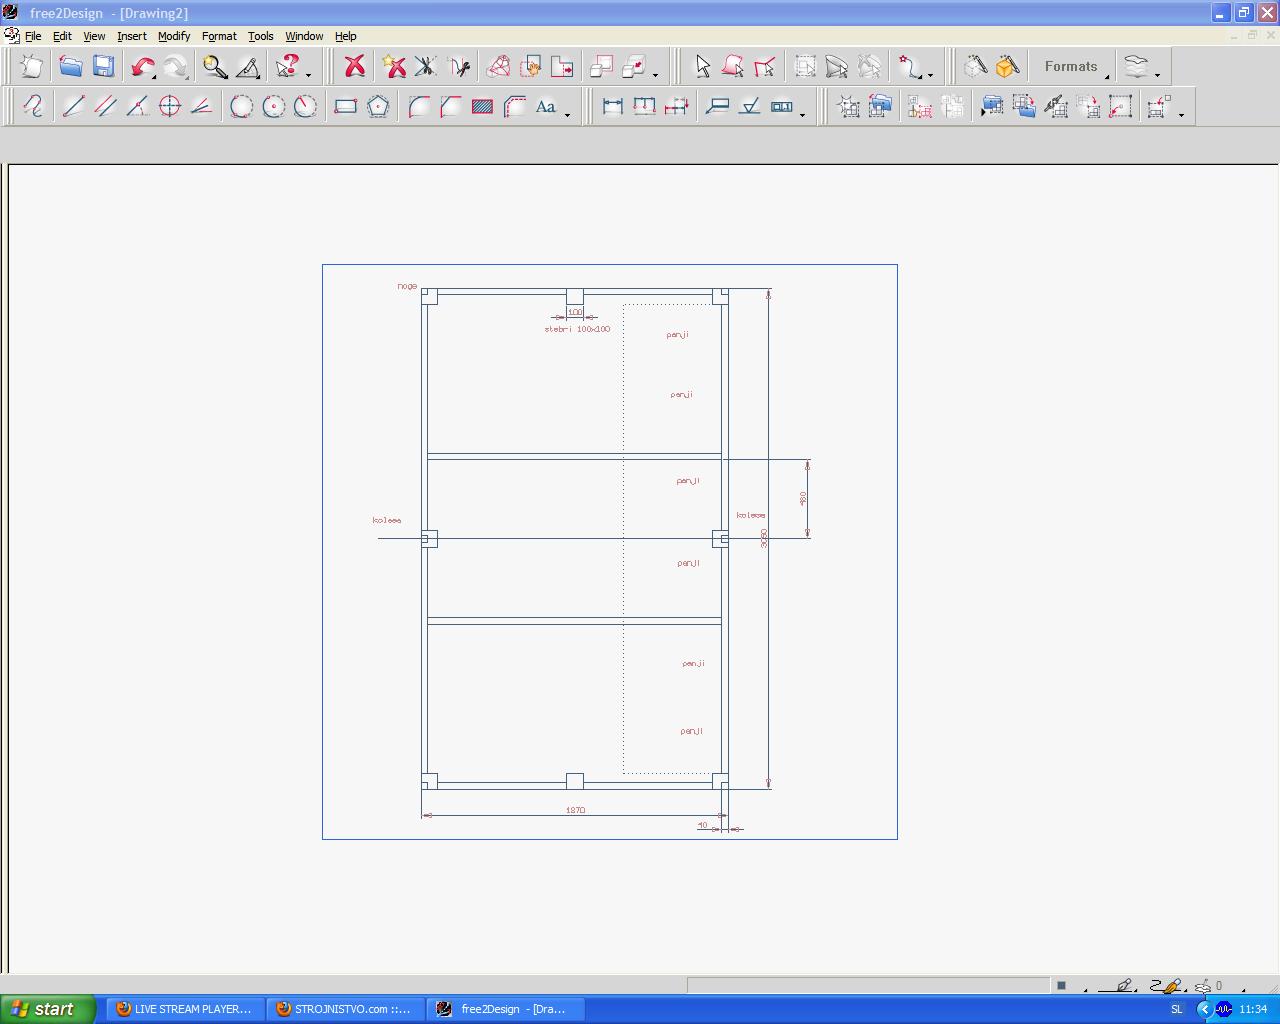Open the File menu
Viewport: 1280px width, 1024px height.
(x=33, y=36)
